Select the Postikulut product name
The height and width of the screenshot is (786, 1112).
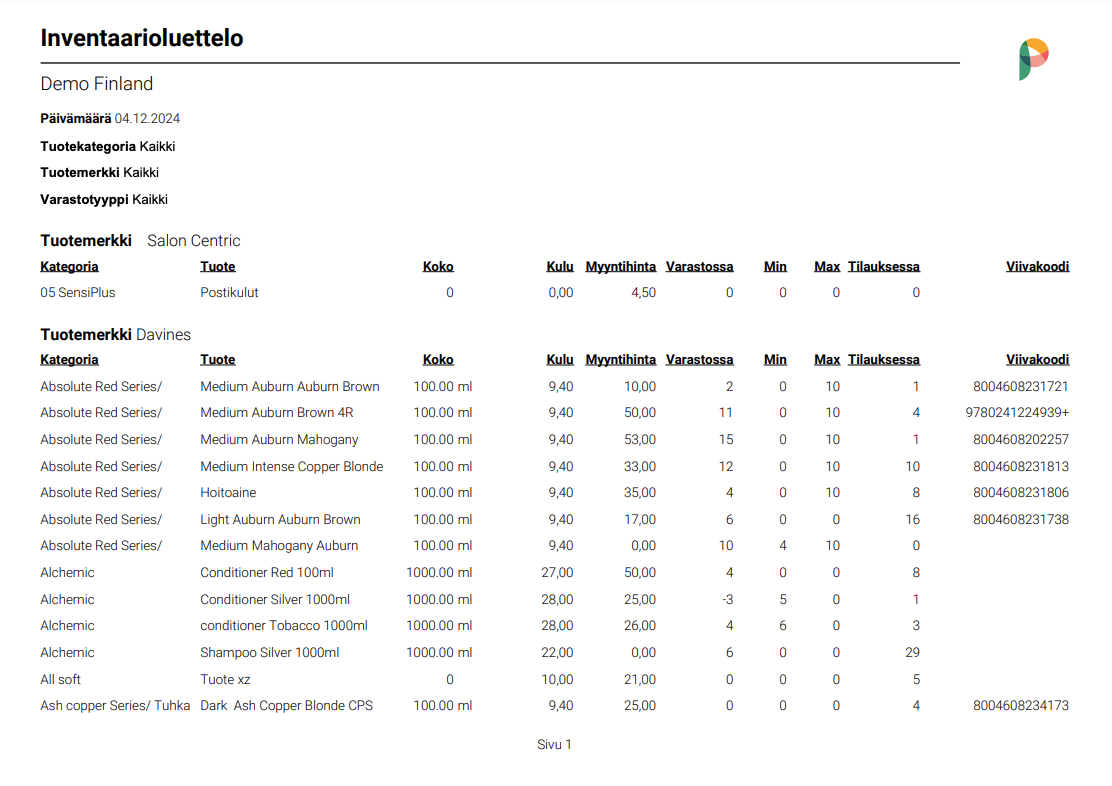229,293
